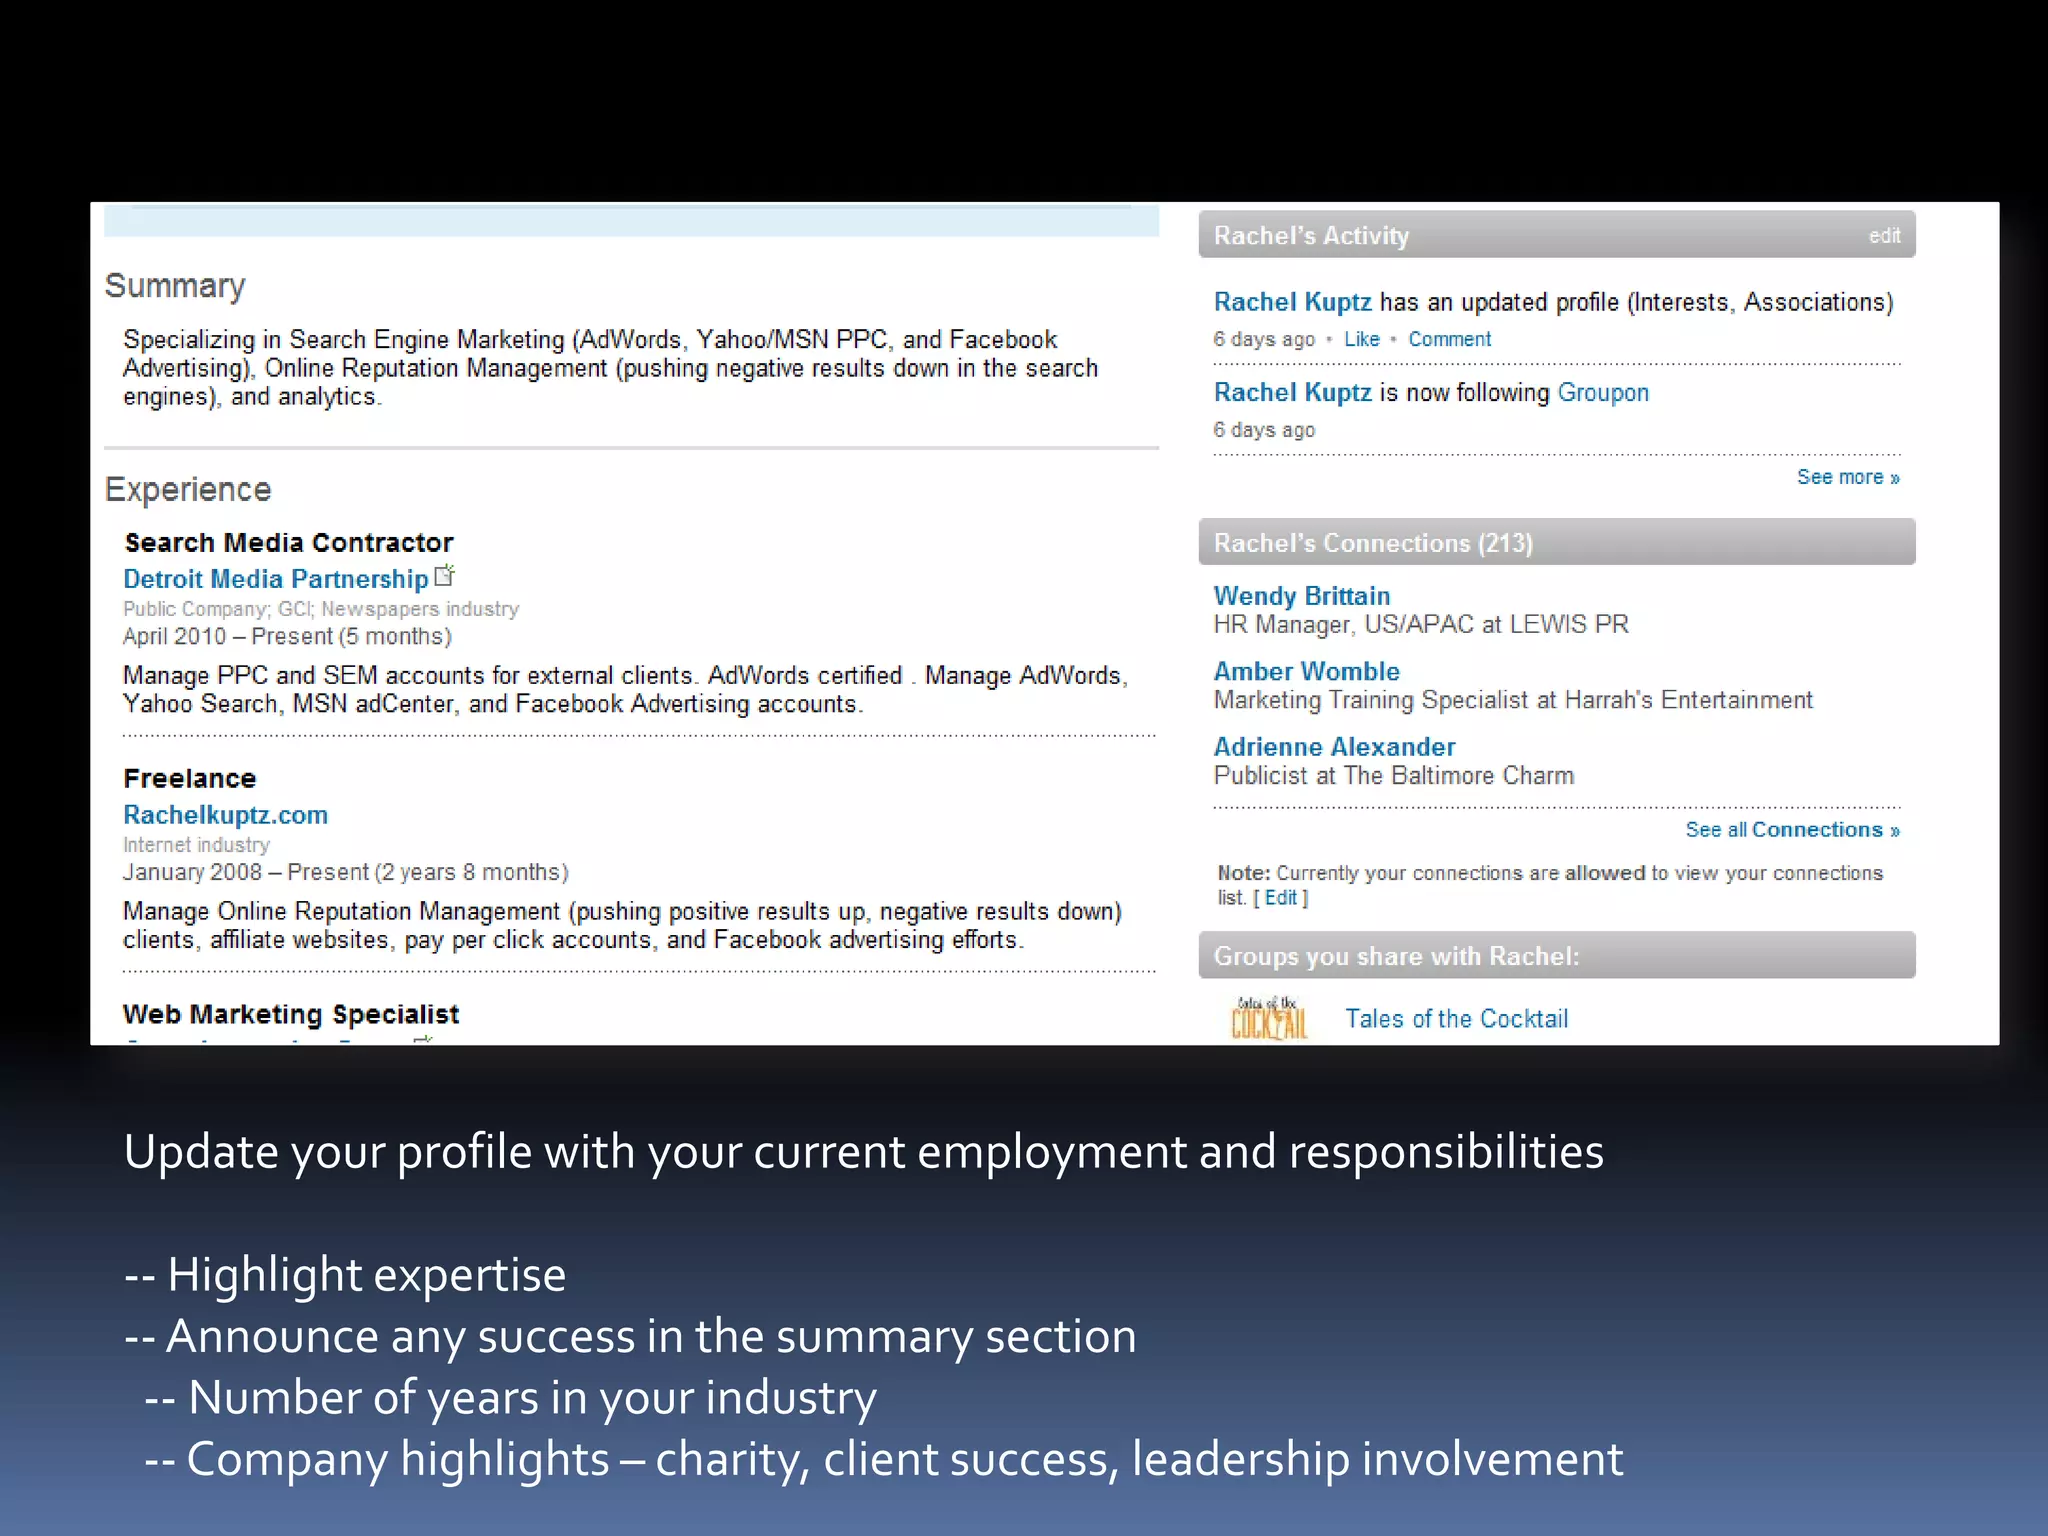The height and width of the screenshot is (1536, 2048).
Task: Open the Rachelkuptz.com link
Action: point(225,815)
